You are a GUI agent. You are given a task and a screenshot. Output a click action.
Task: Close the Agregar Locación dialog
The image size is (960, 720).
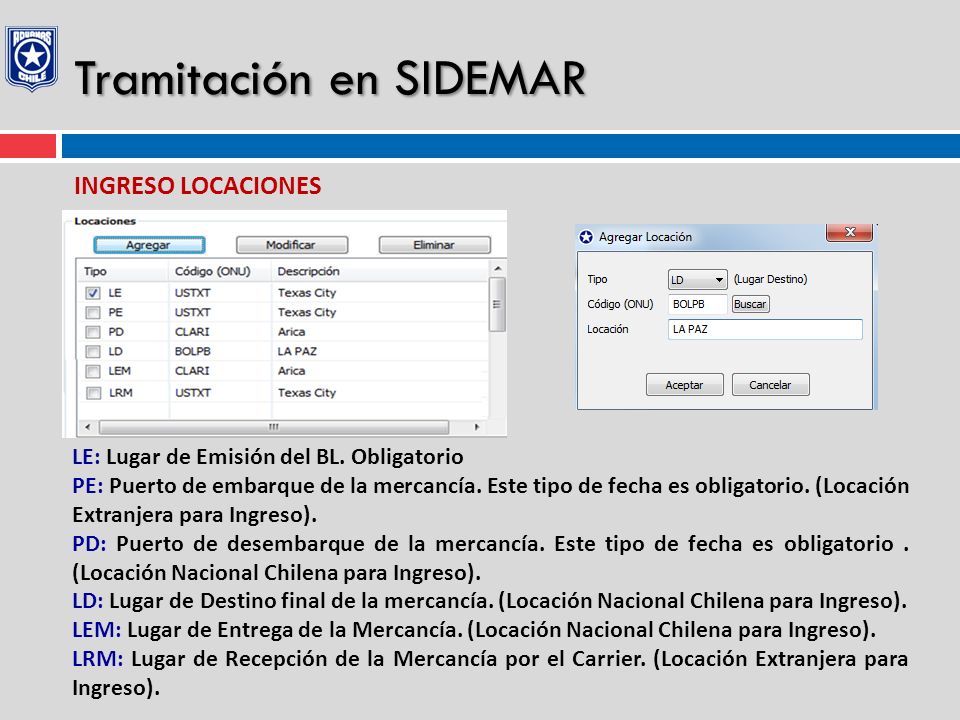(x=849, y=232)
